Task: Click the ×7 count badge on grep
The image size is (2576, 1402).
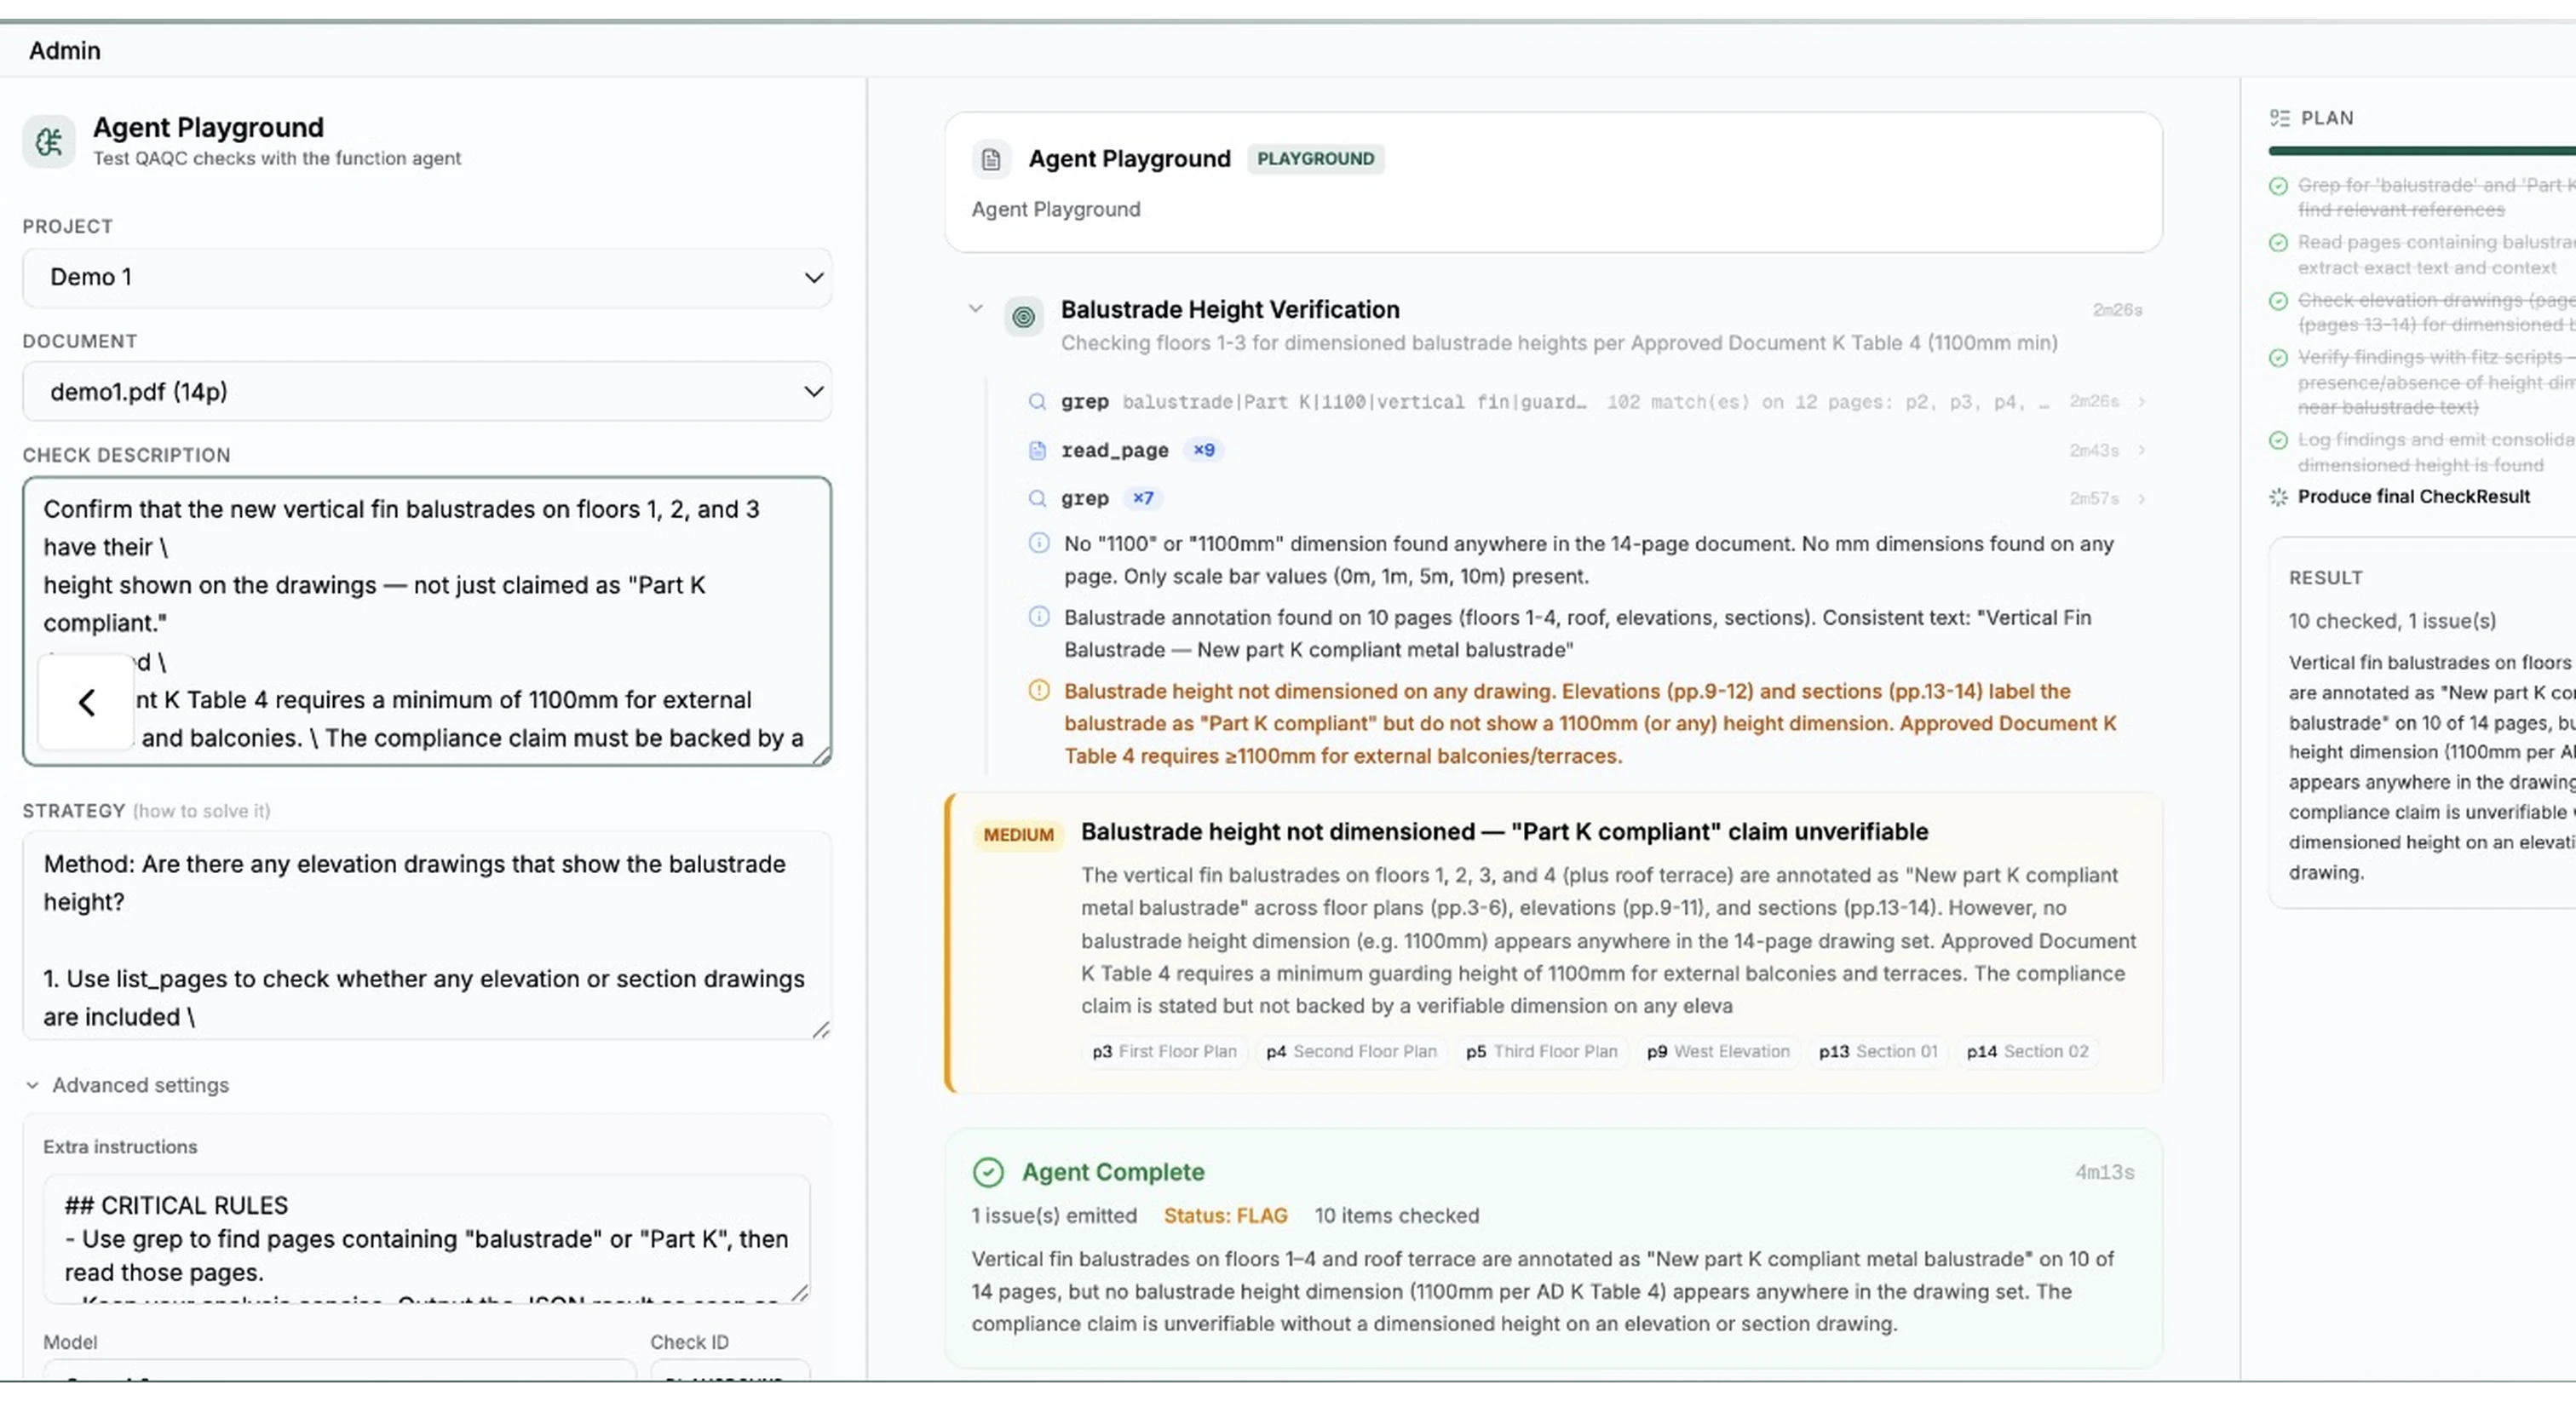Action: (1143, 498)
